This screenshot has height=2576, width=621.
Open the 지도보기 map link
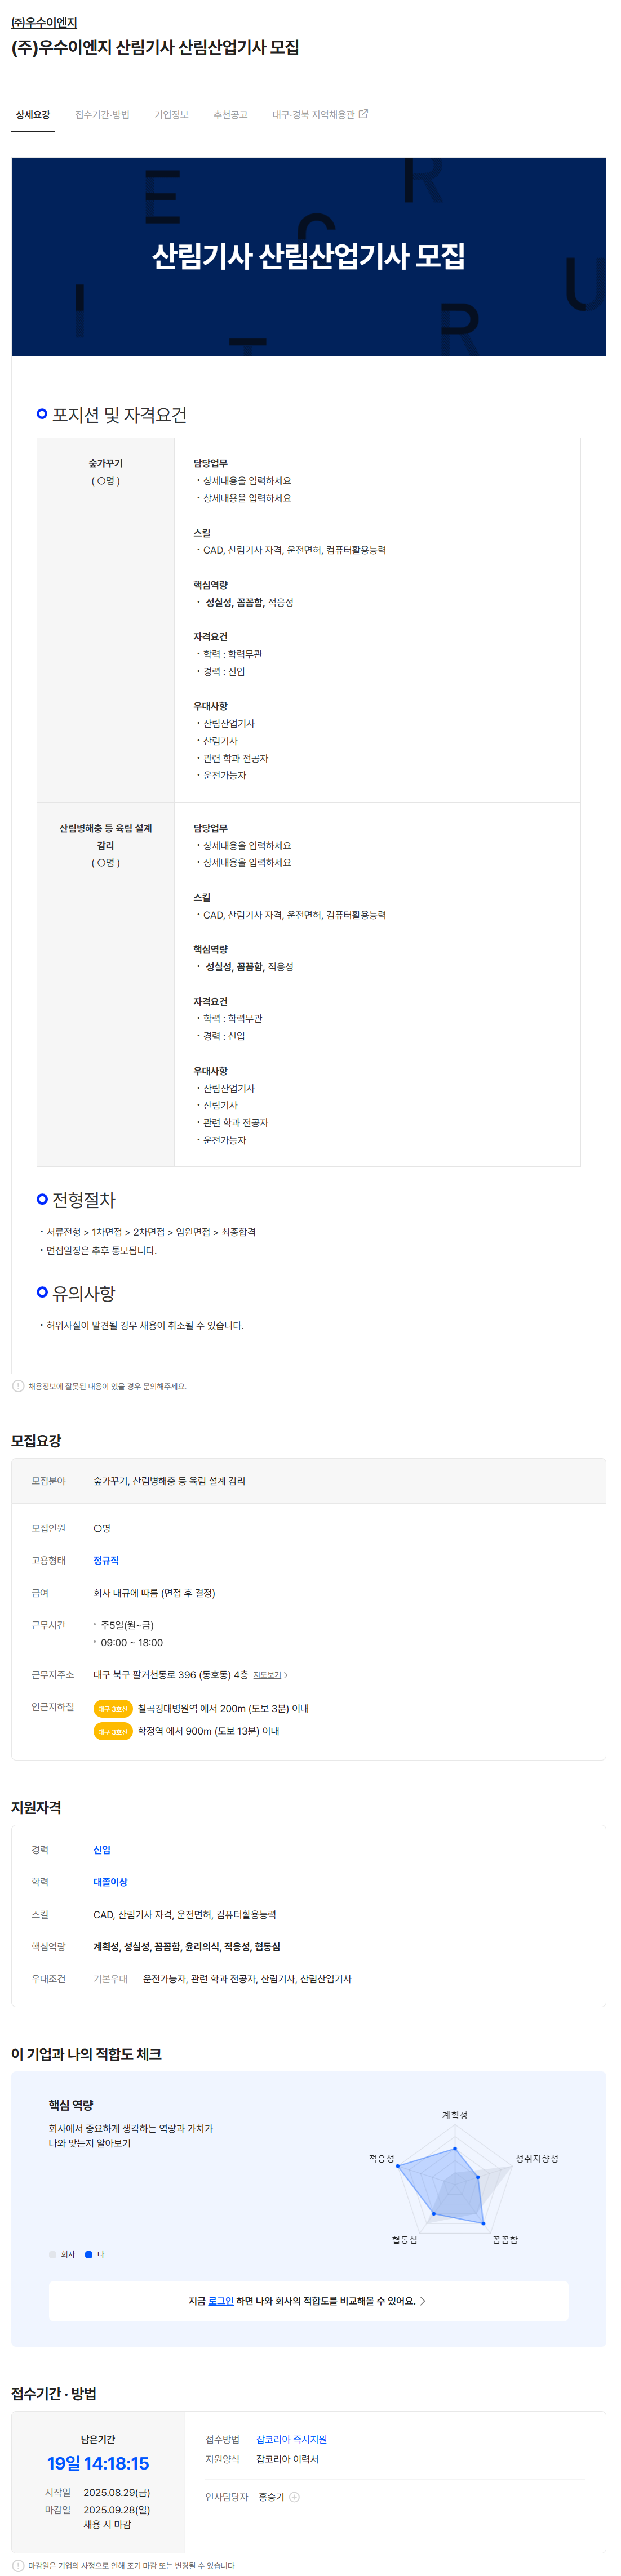267,1674
